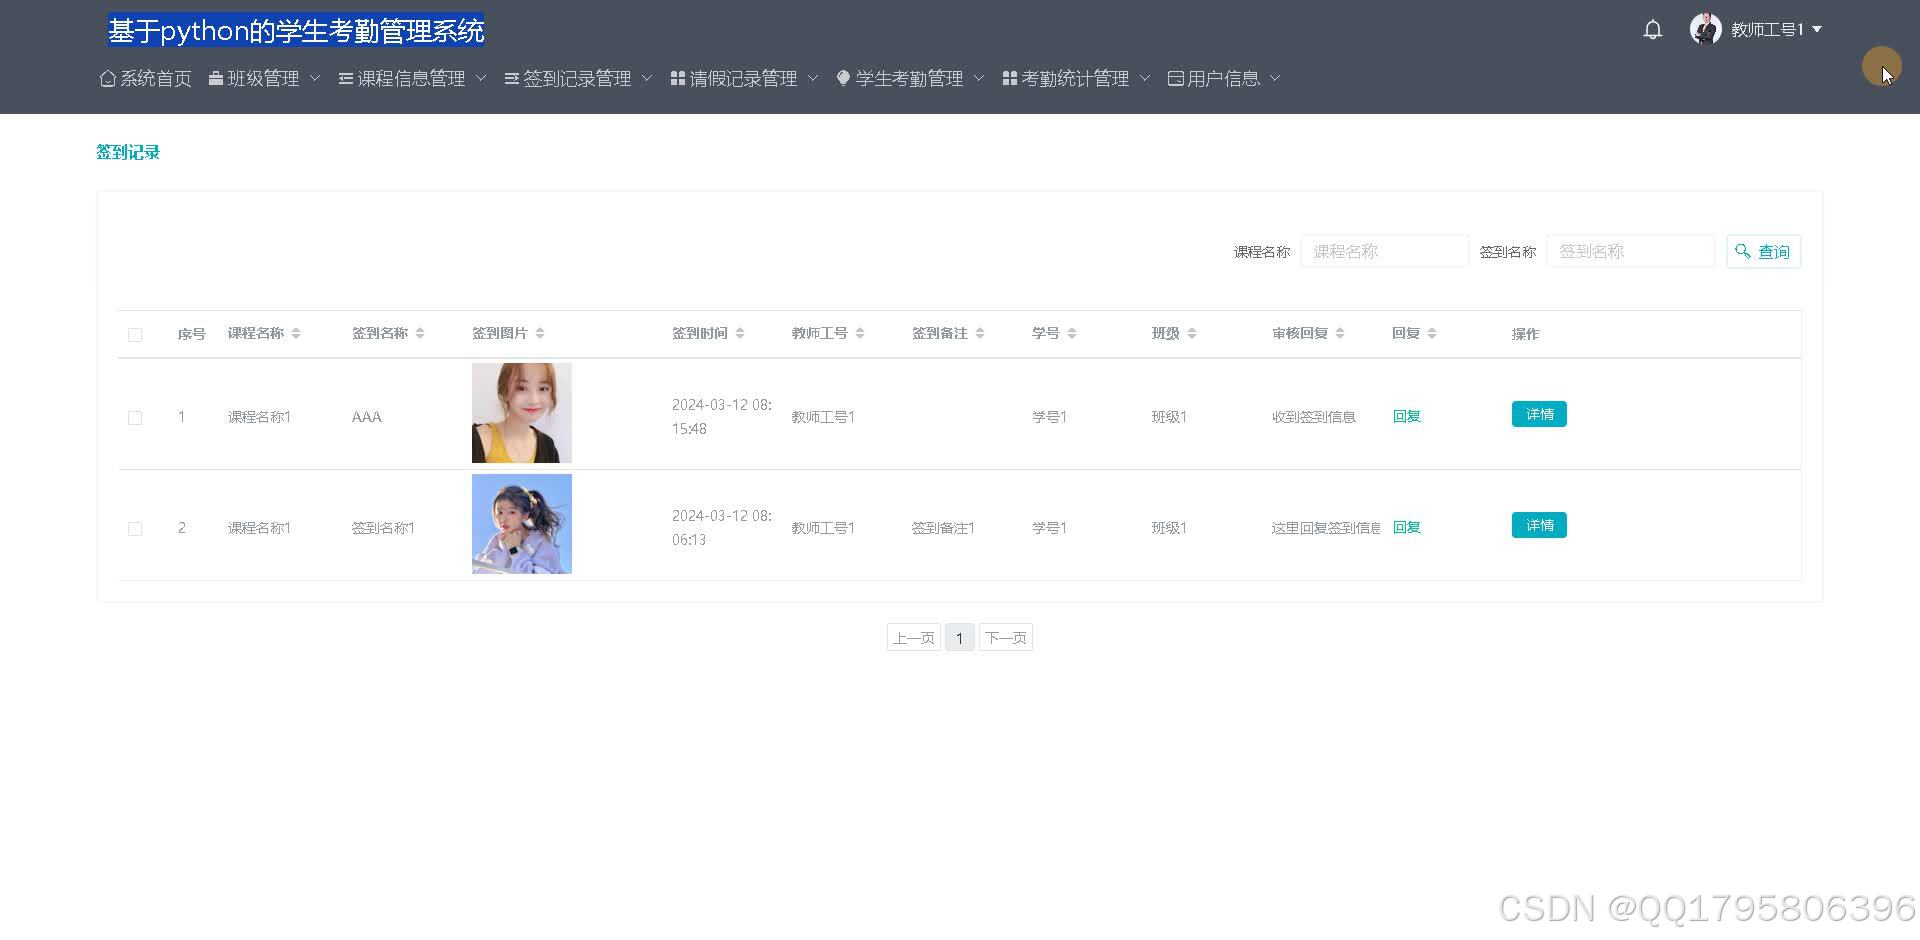Open the 考勤统计管理 menu

[1076, 78]
